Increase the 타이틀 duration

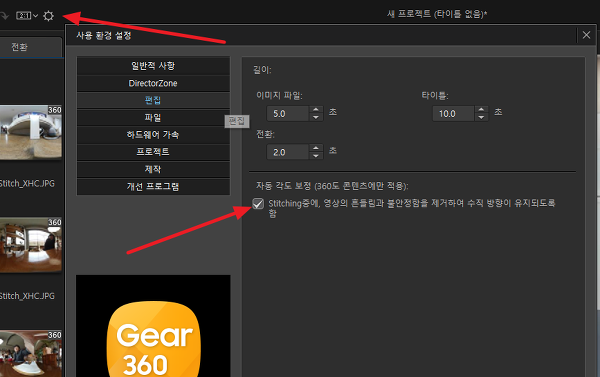pyautogui.click(x=481, y=109)
